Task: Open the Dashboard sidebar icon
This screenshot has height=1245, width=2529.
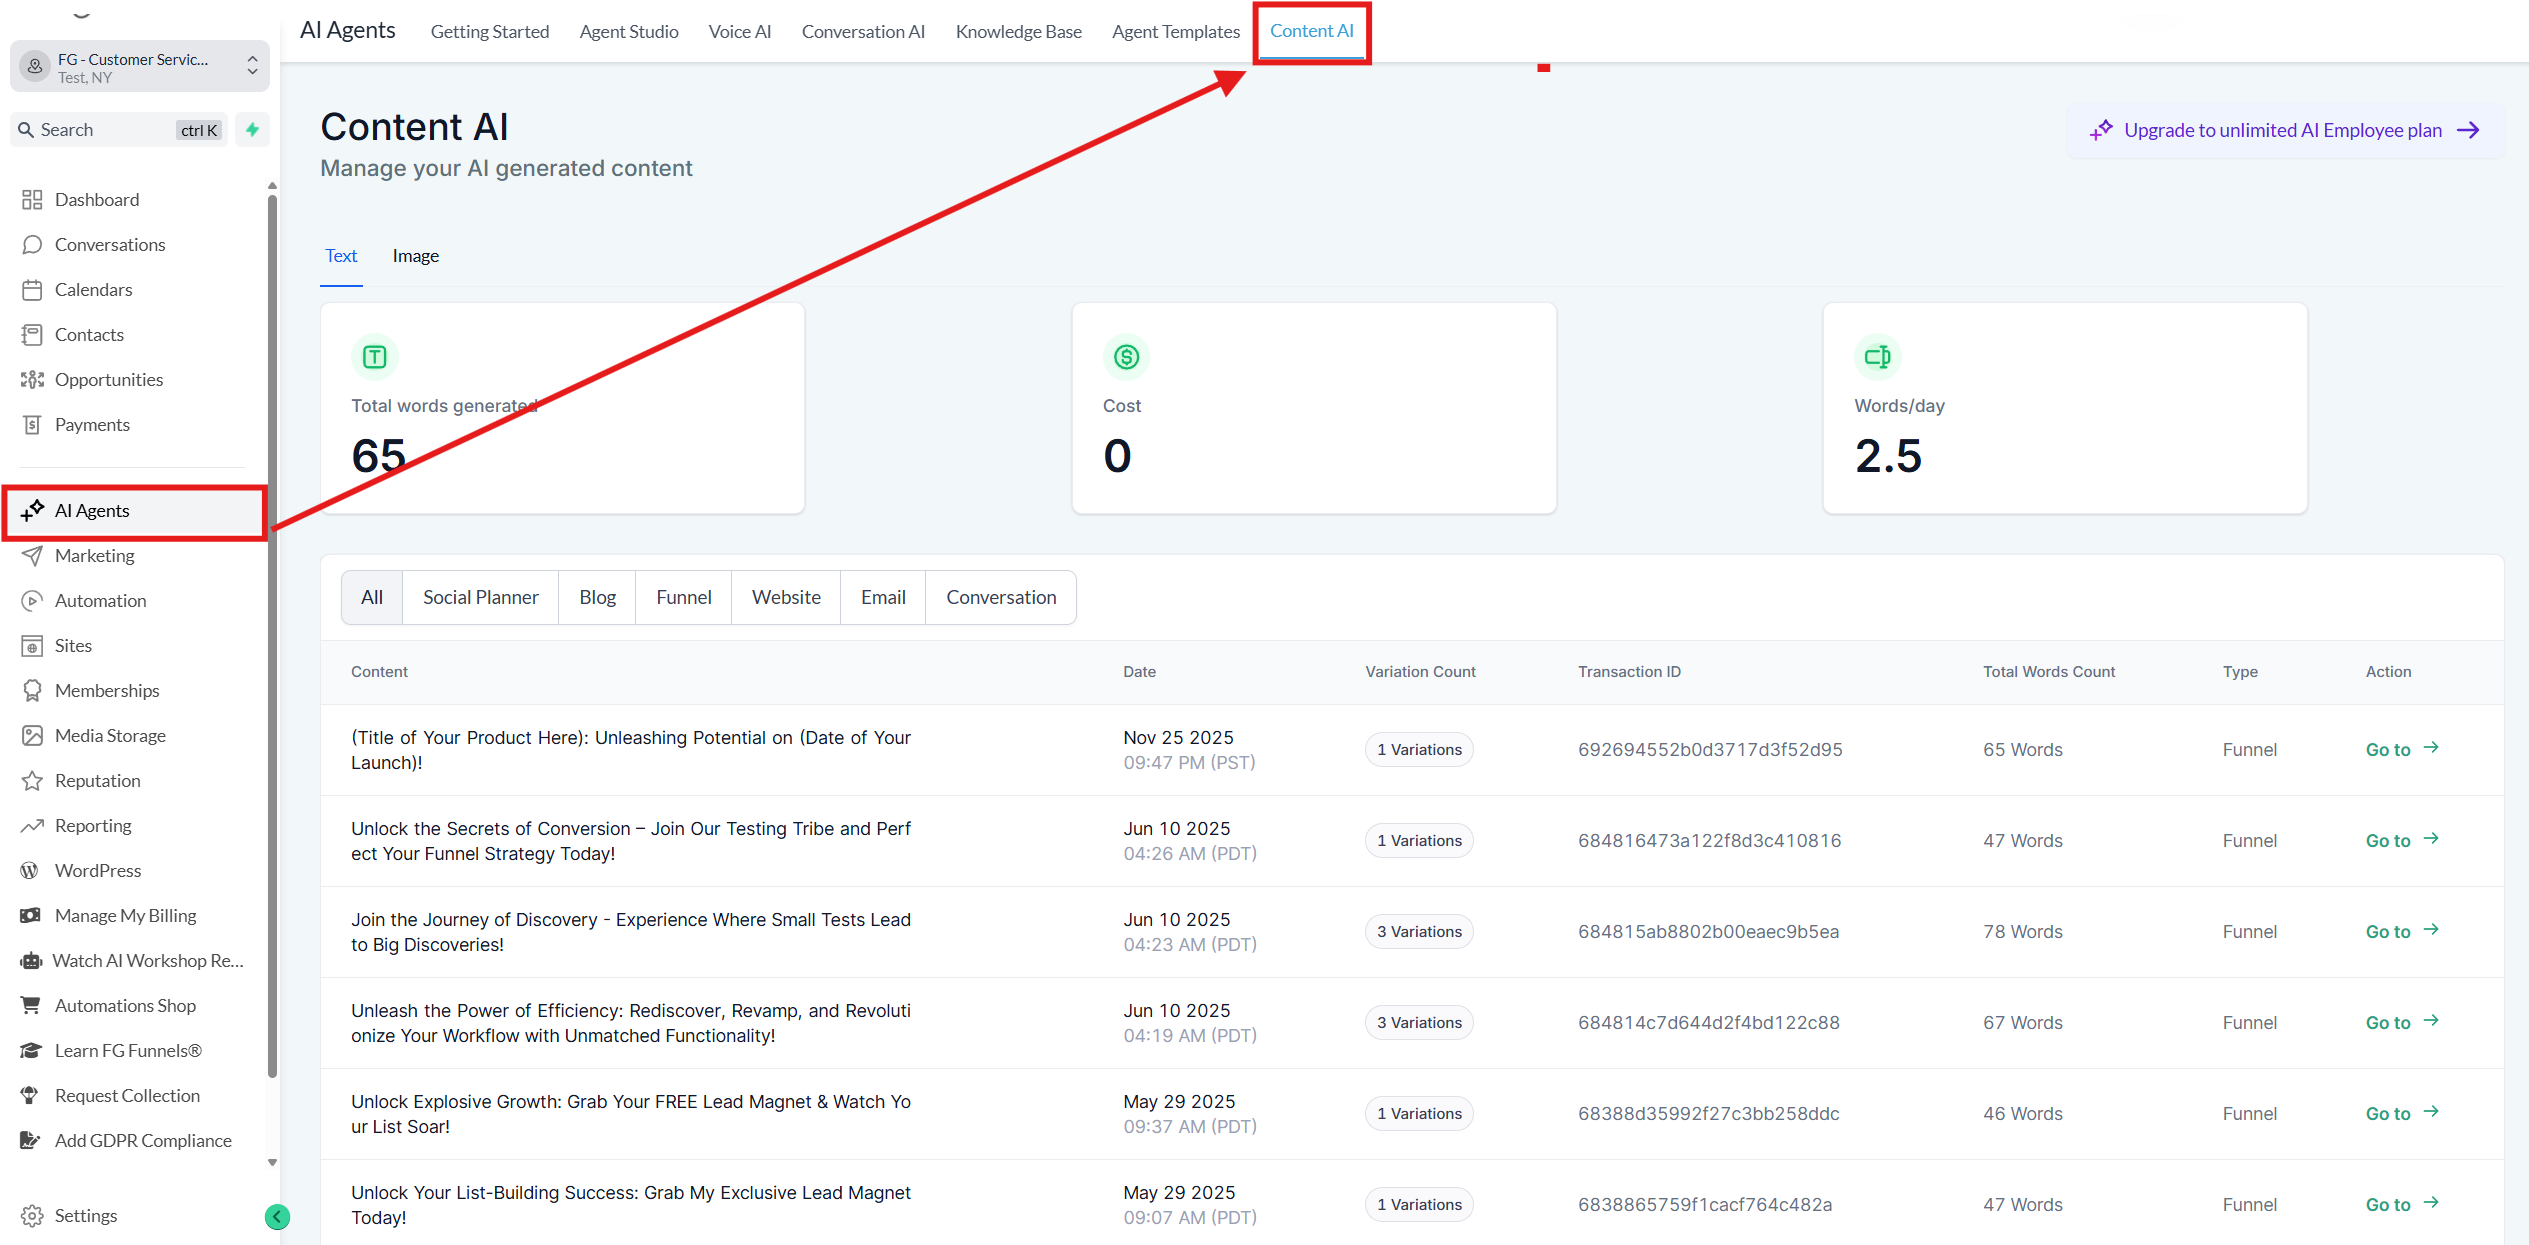Action: [32, 200]
